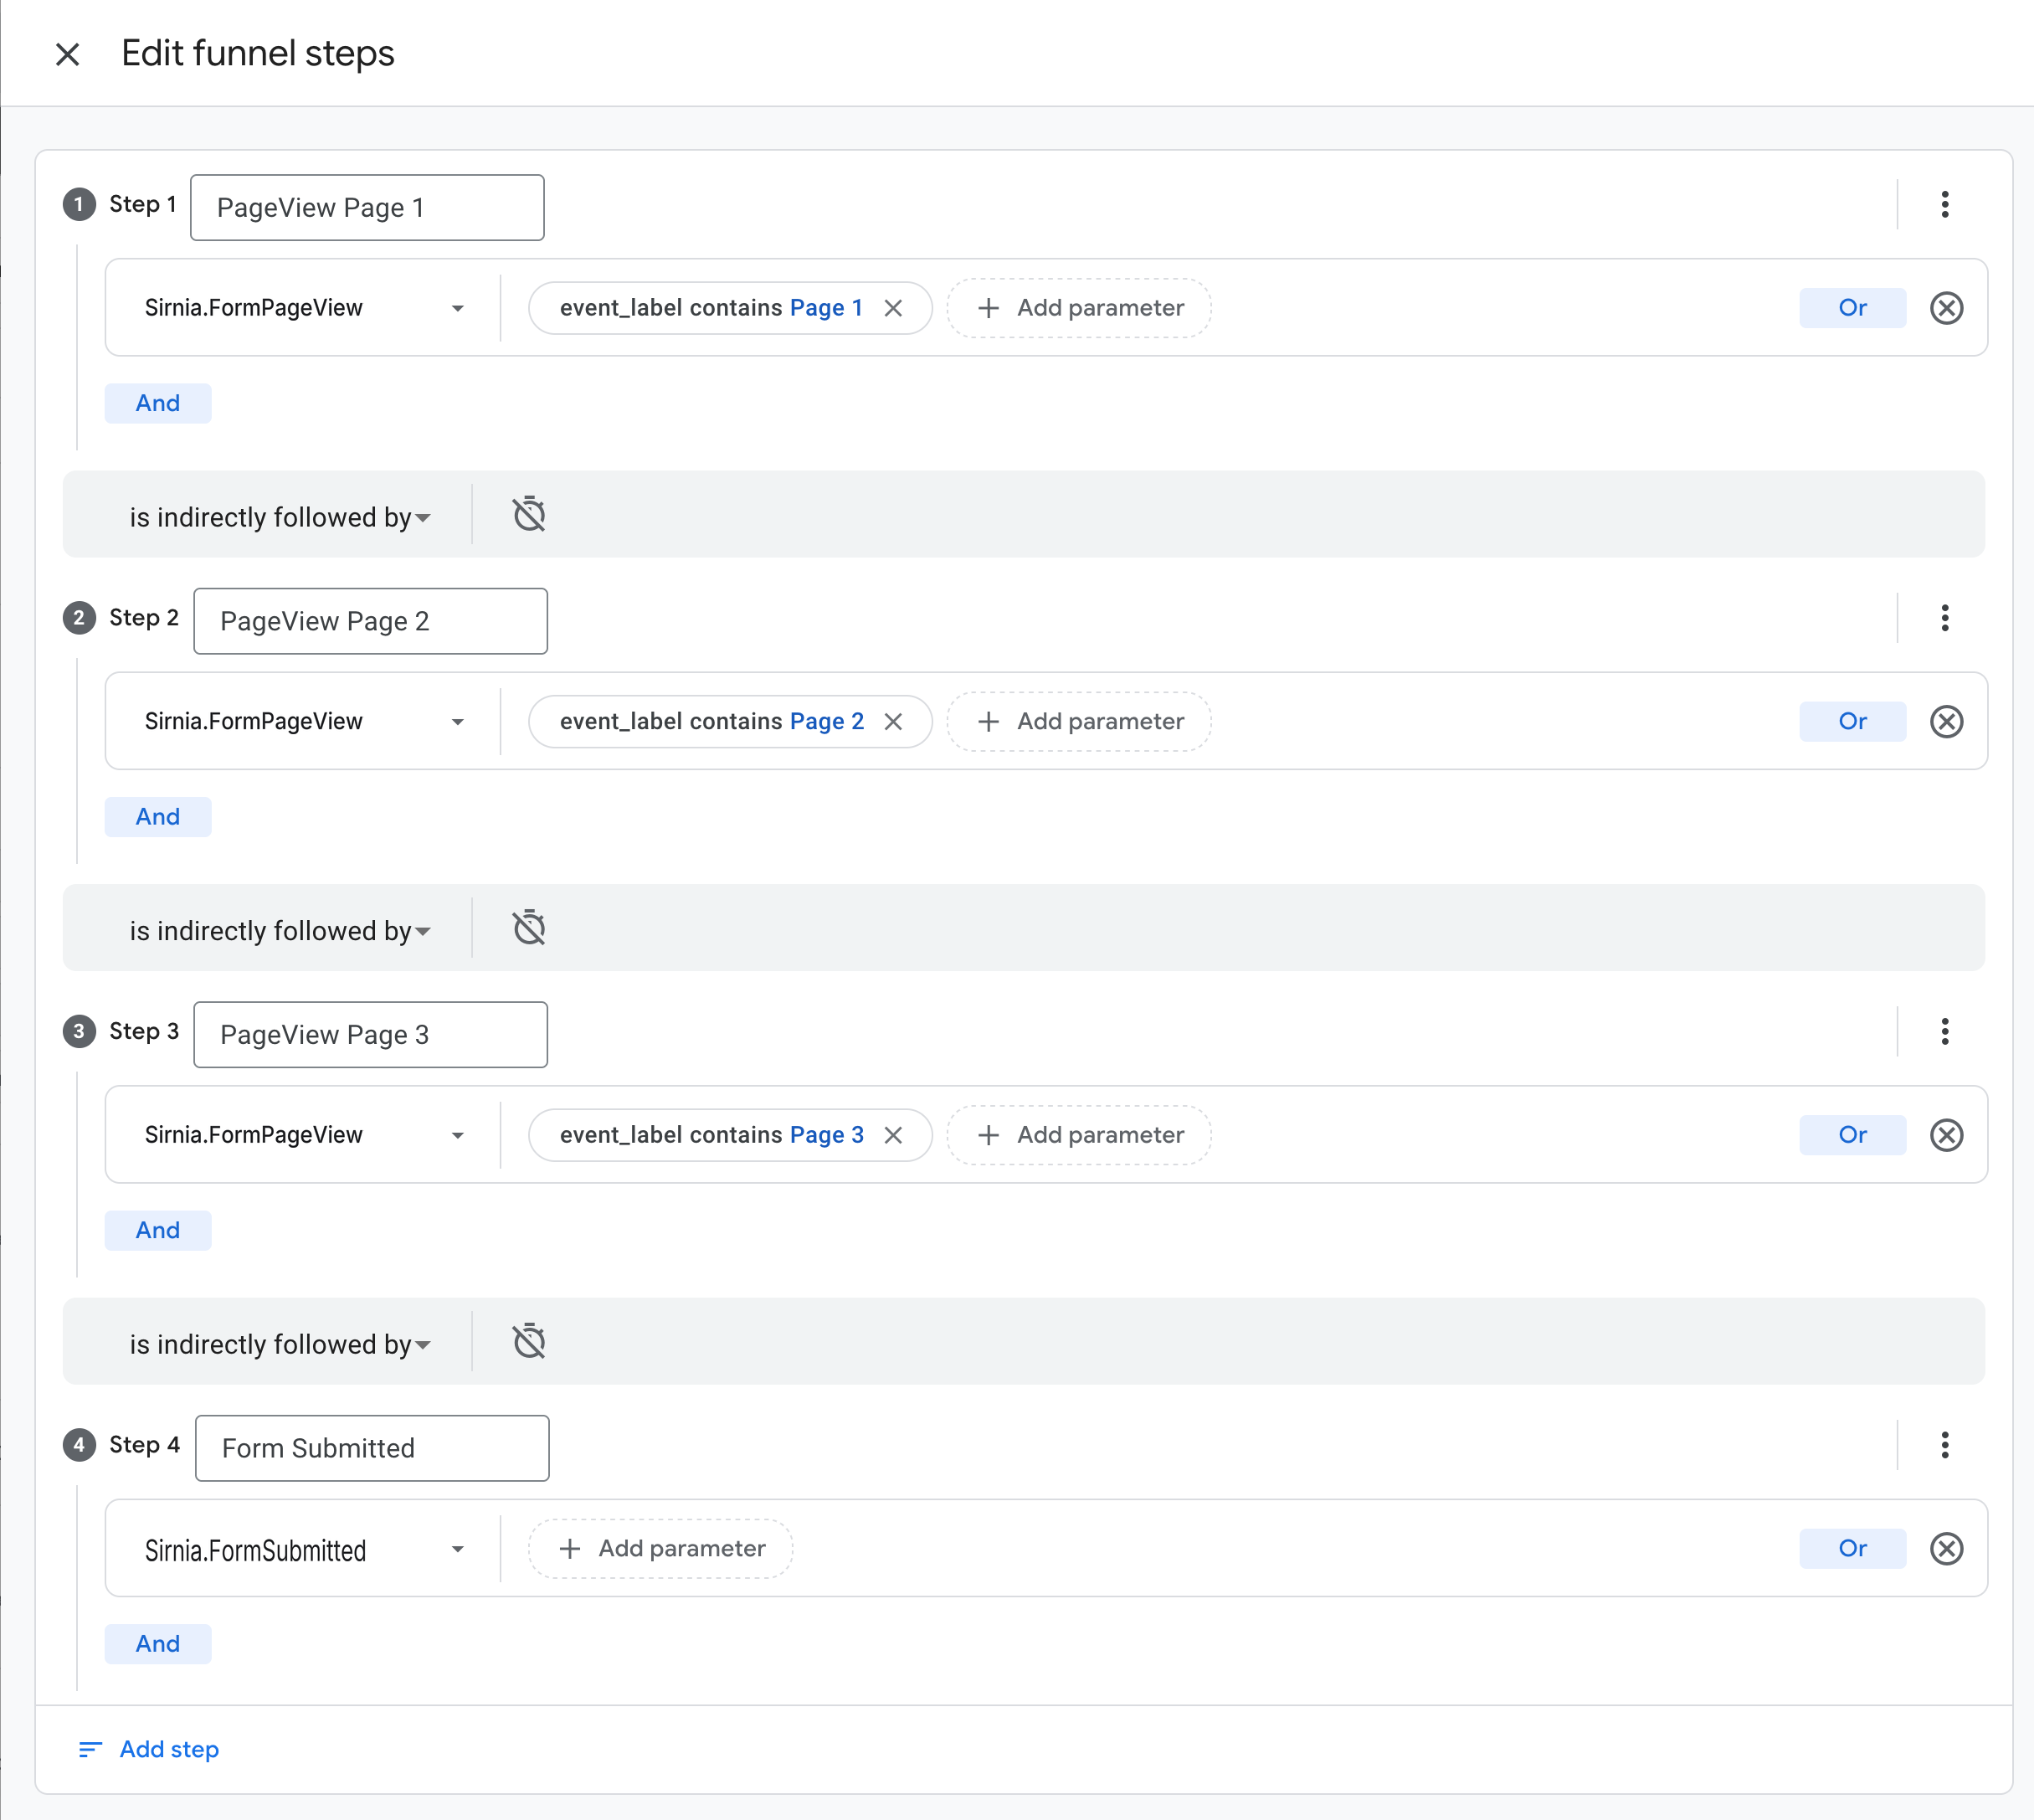Delete the 'Page 3' event_label parameter
Screen dimensions: 2034x1820
[x=893, y=1135]
